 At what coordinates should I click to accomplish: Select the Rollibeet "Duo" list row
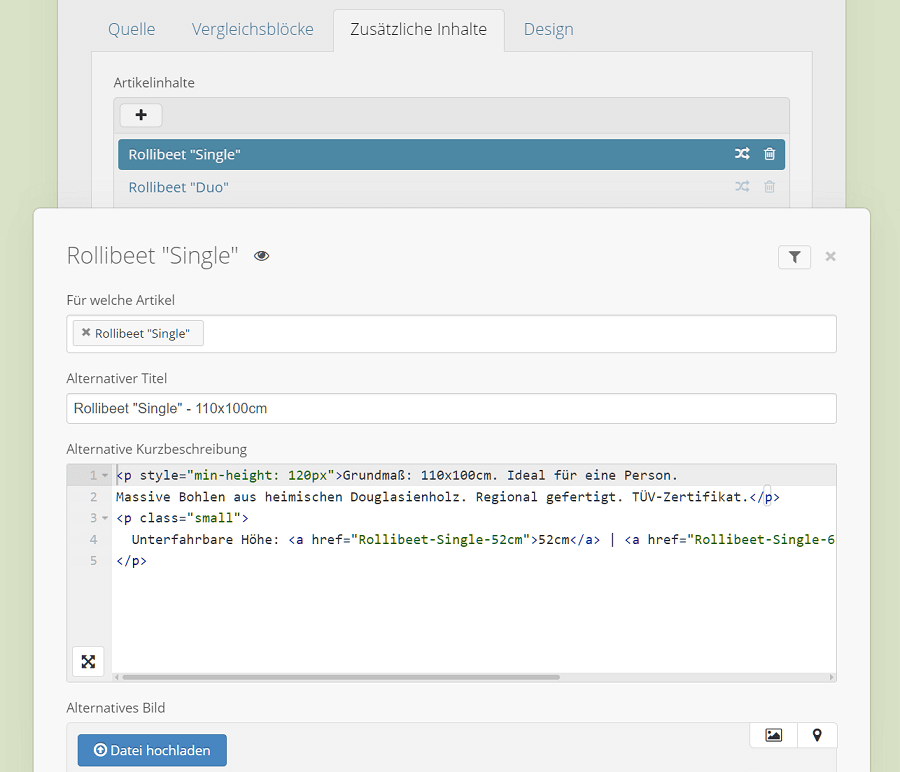tap(451, 187)
